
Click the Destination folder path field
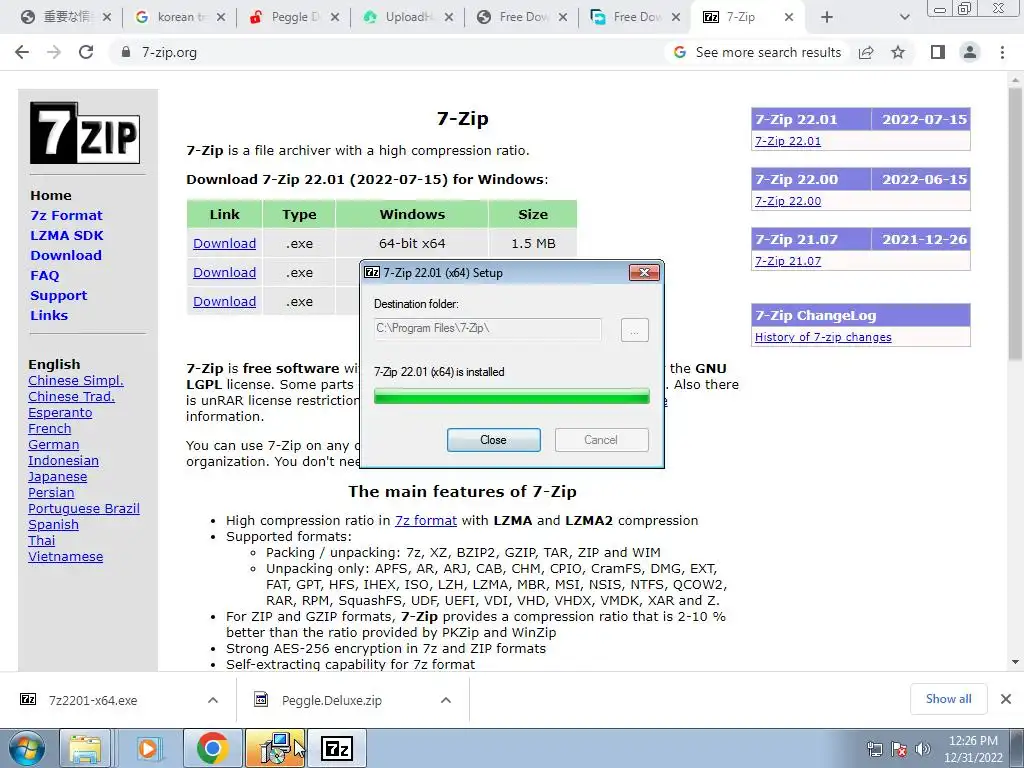pyautogui.click(x=487, y=328)
